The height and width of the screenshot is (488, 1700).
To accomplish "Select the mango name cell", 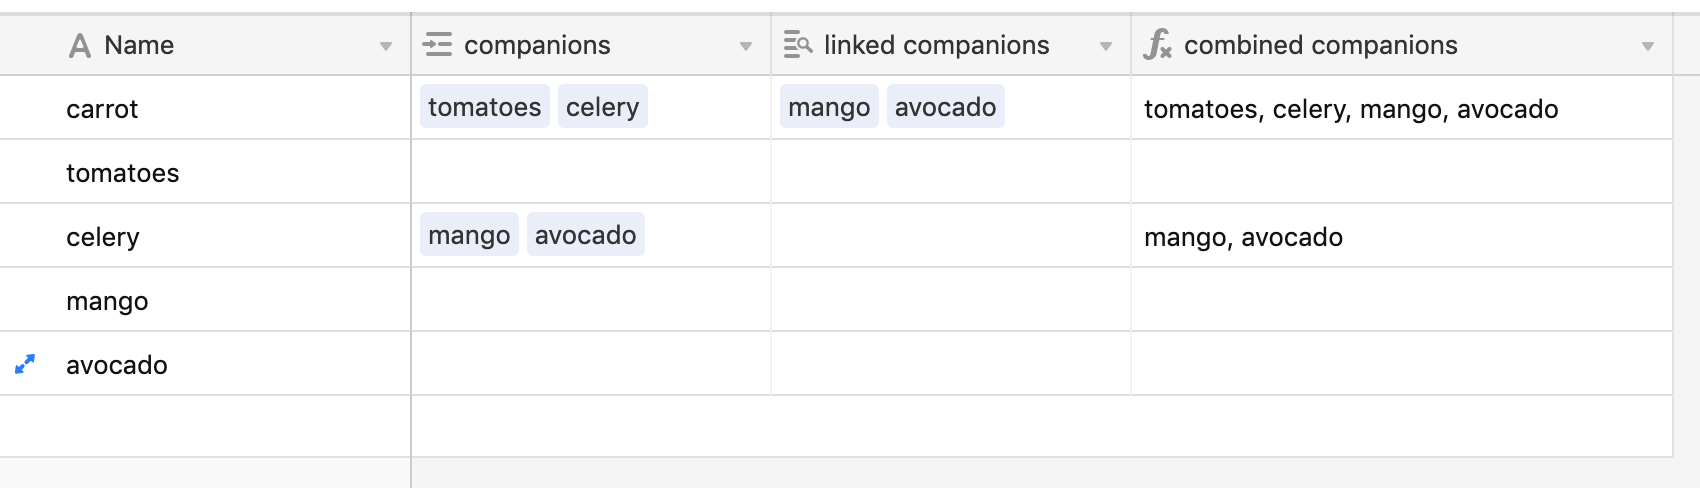I will click(205, 300).
